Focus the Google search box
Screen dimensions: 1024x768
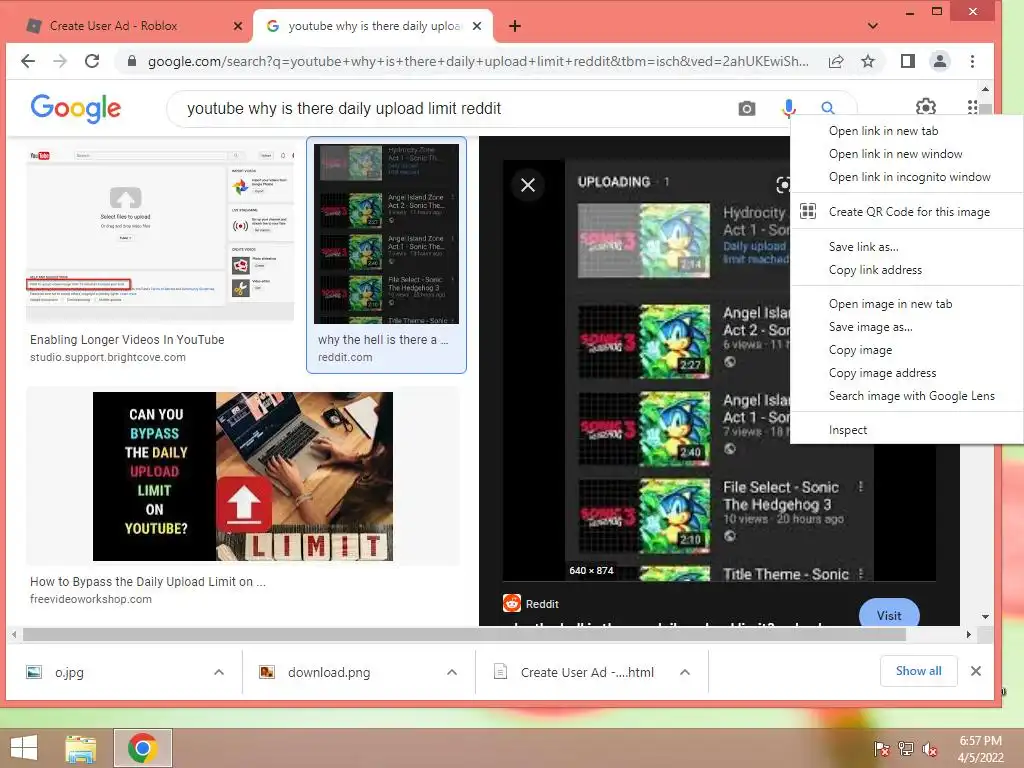tap(451, 108)
